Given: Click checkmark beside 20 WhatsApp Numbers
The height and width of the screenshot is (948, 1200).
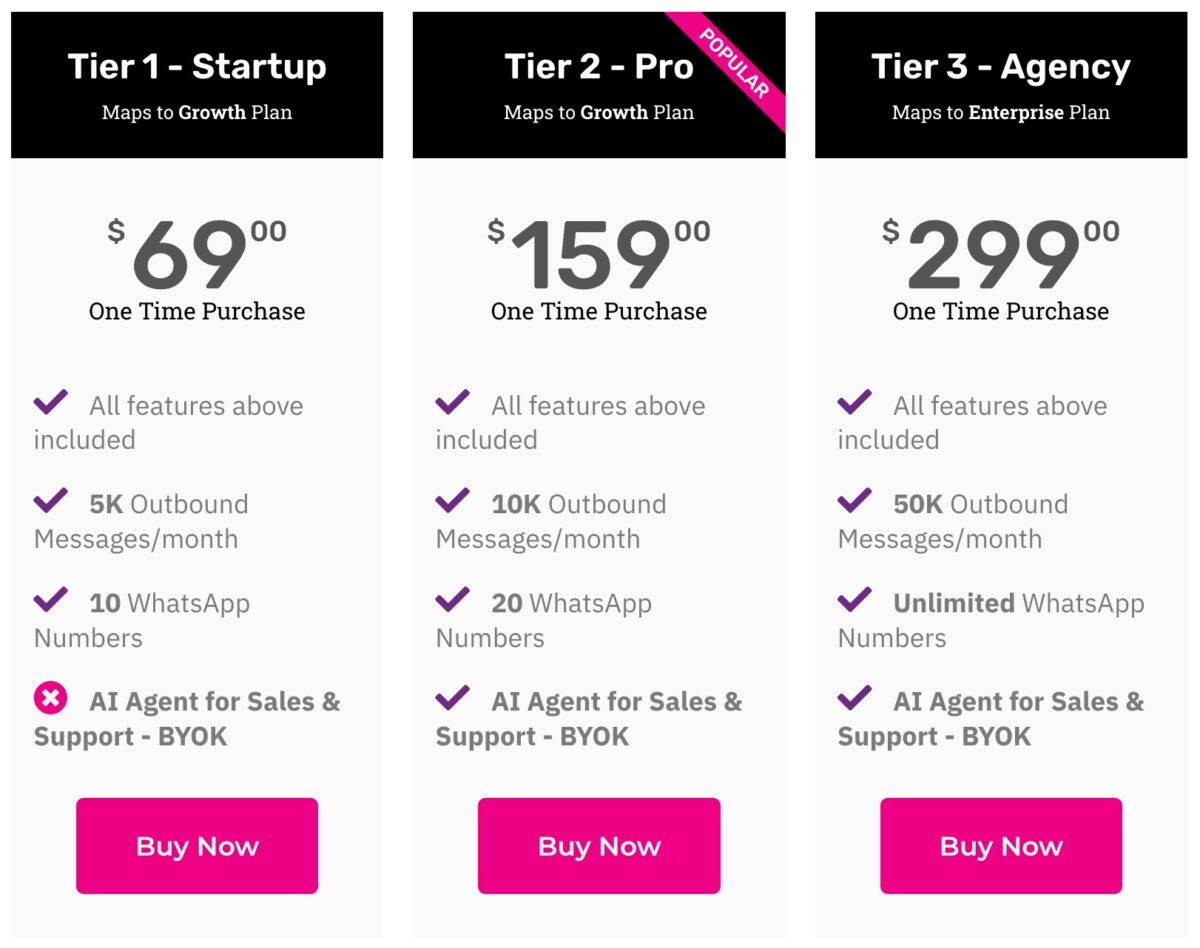Looking at the screenshot, I should (x=453, y=600).
